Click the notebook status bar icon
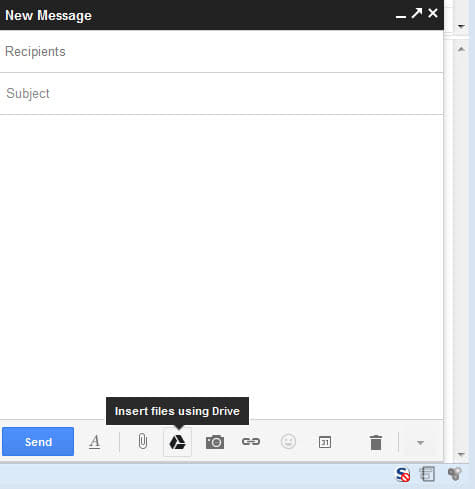The width and height of the screenshot is (475, 489). click(428, 474)
